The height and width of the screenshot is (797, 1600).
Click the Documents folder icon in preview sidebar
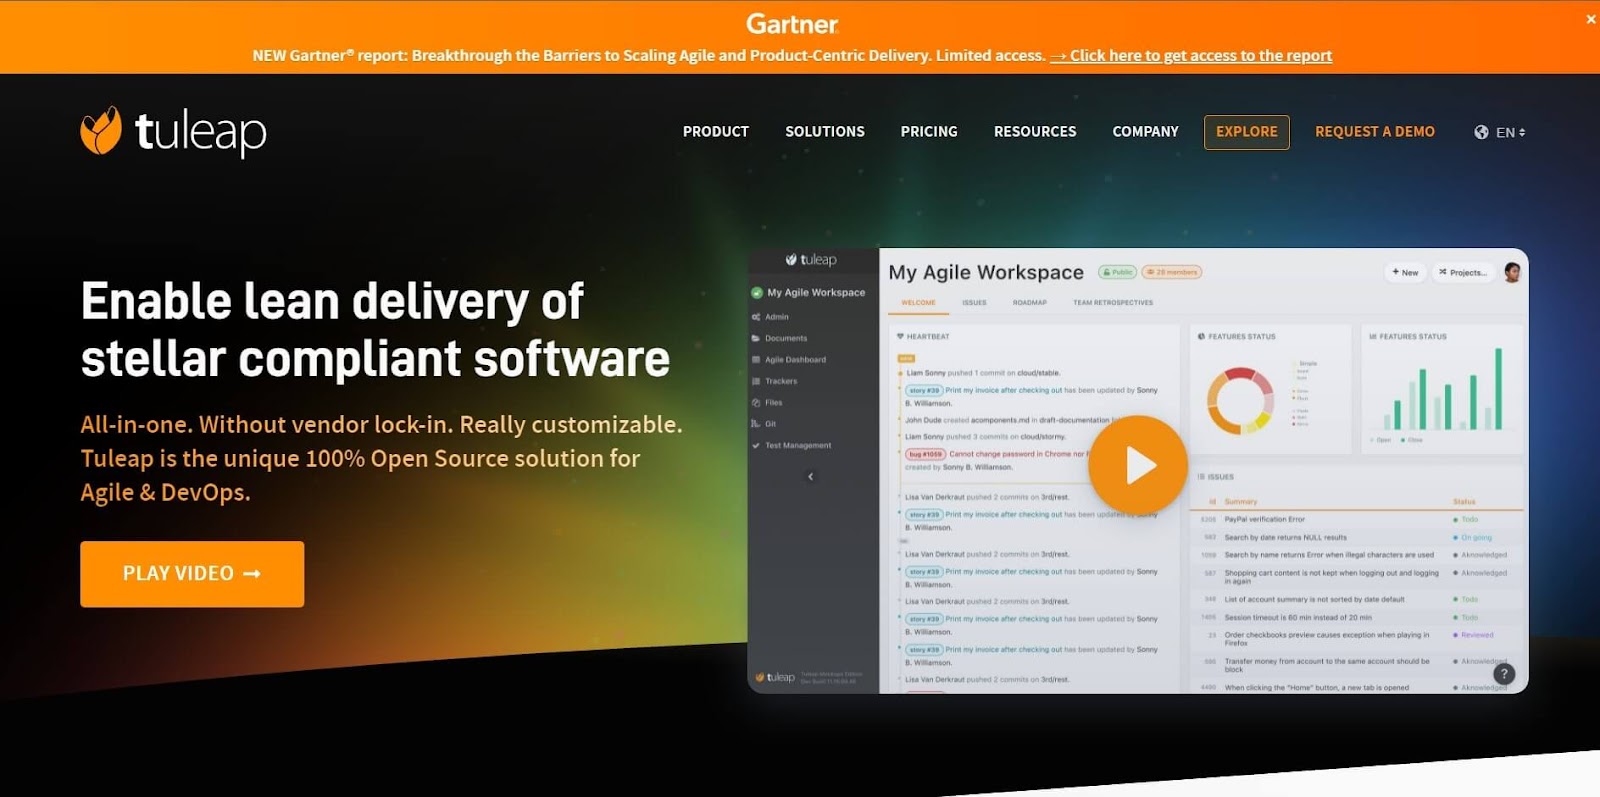(x=756, y=338)
